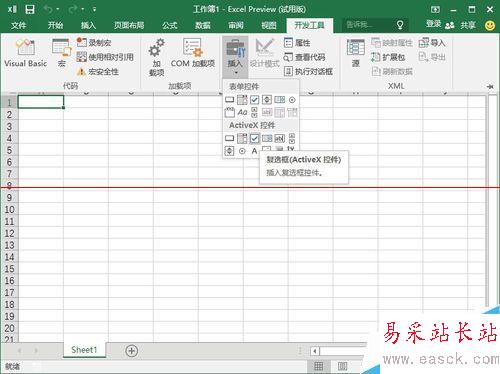Image resolution: width=500 pixels, height=374 pixels.
Task: Open the Add-ins (加载项) gear button
Action: pyautogui.click(x=156, y=57)
